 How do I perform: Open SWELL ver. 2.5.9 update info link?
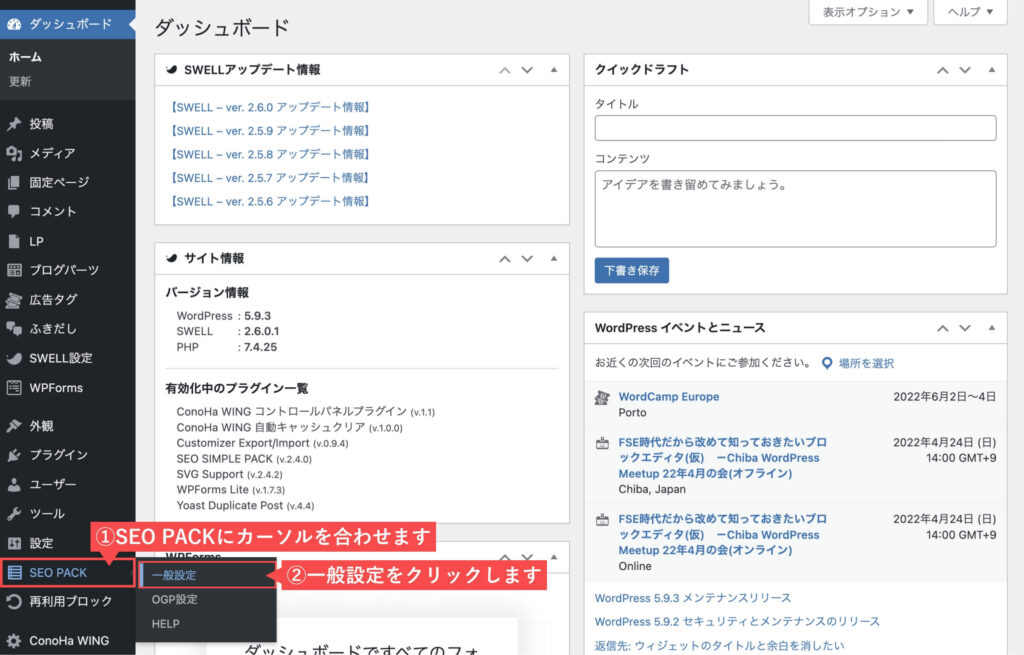270,131
